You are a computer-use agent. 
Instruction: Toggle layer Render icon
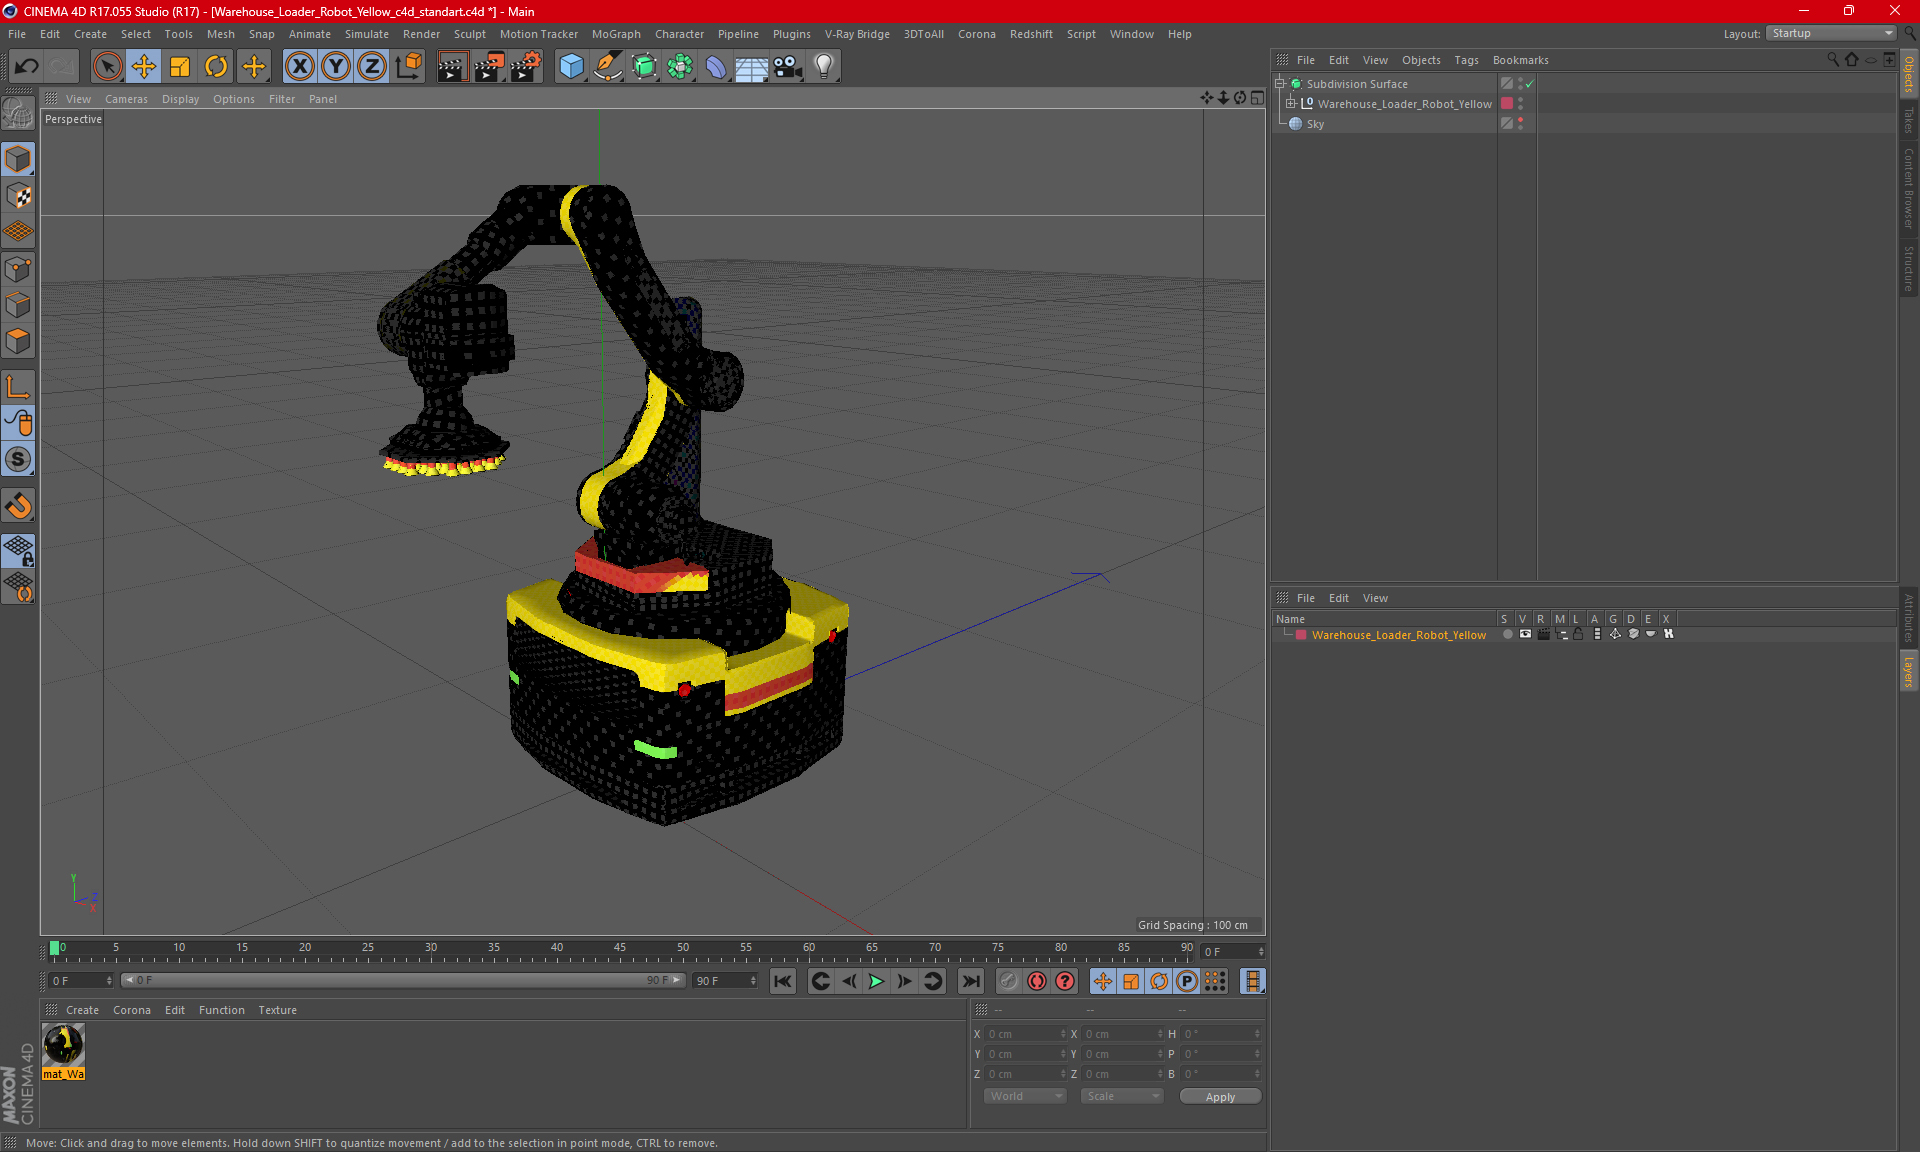pyautogui.click(x=1543, y=634)
